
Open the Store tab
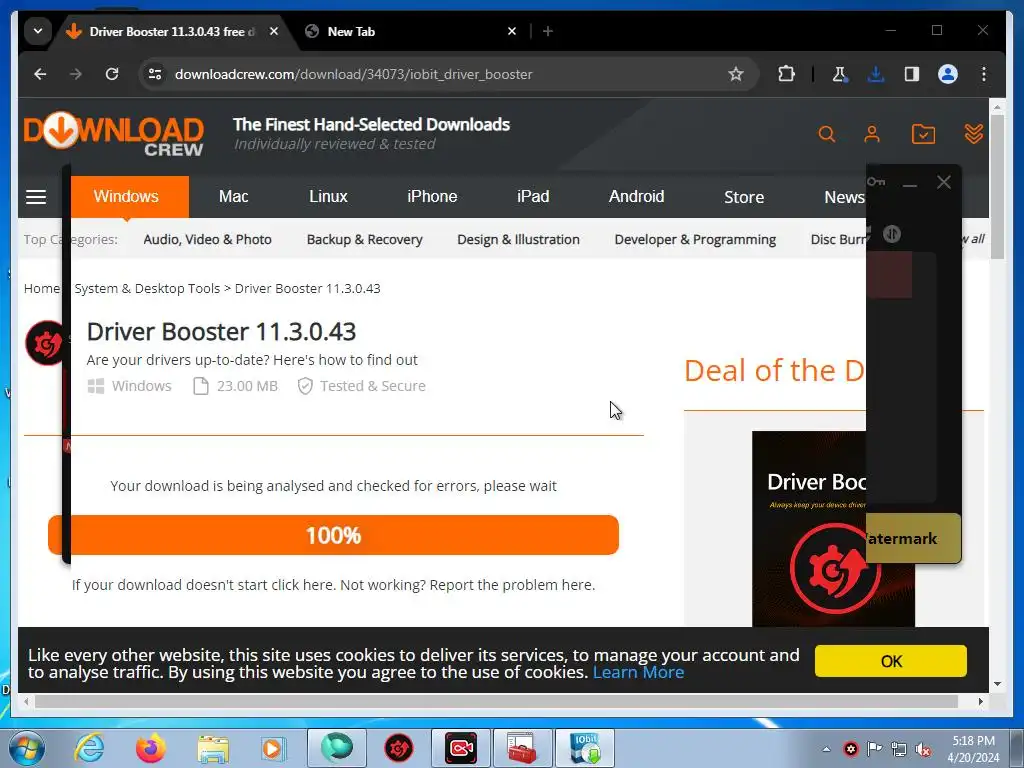pos(744,197)
